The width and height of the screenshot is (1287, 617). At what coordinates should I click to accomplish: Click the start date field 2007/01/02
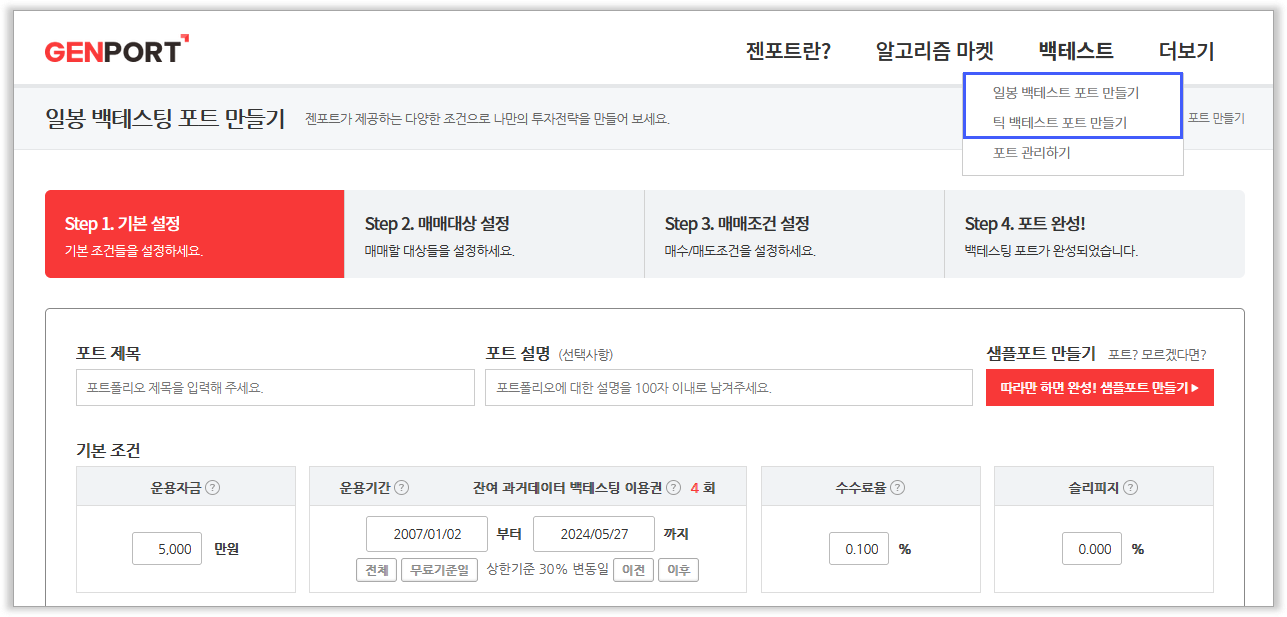coord(427,534)
